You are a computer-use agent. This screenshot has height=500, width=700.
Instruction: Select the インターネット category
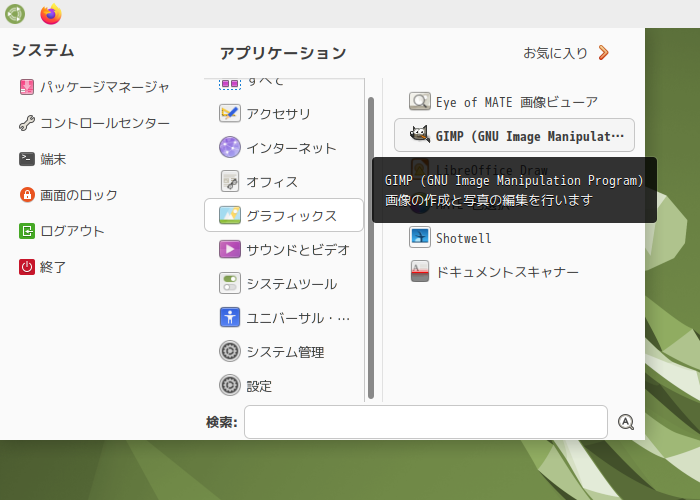click(x=284, y=147)
